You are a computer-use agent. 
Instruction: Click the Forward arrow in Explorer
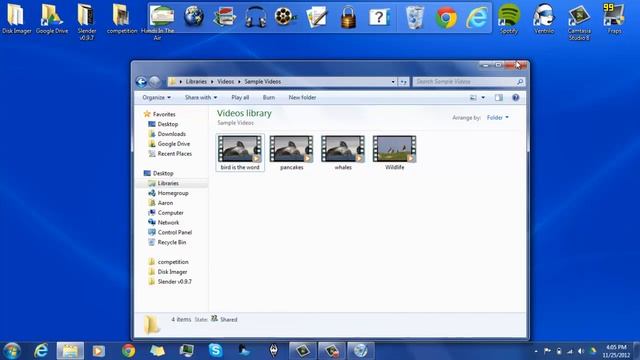click(155, 82)
